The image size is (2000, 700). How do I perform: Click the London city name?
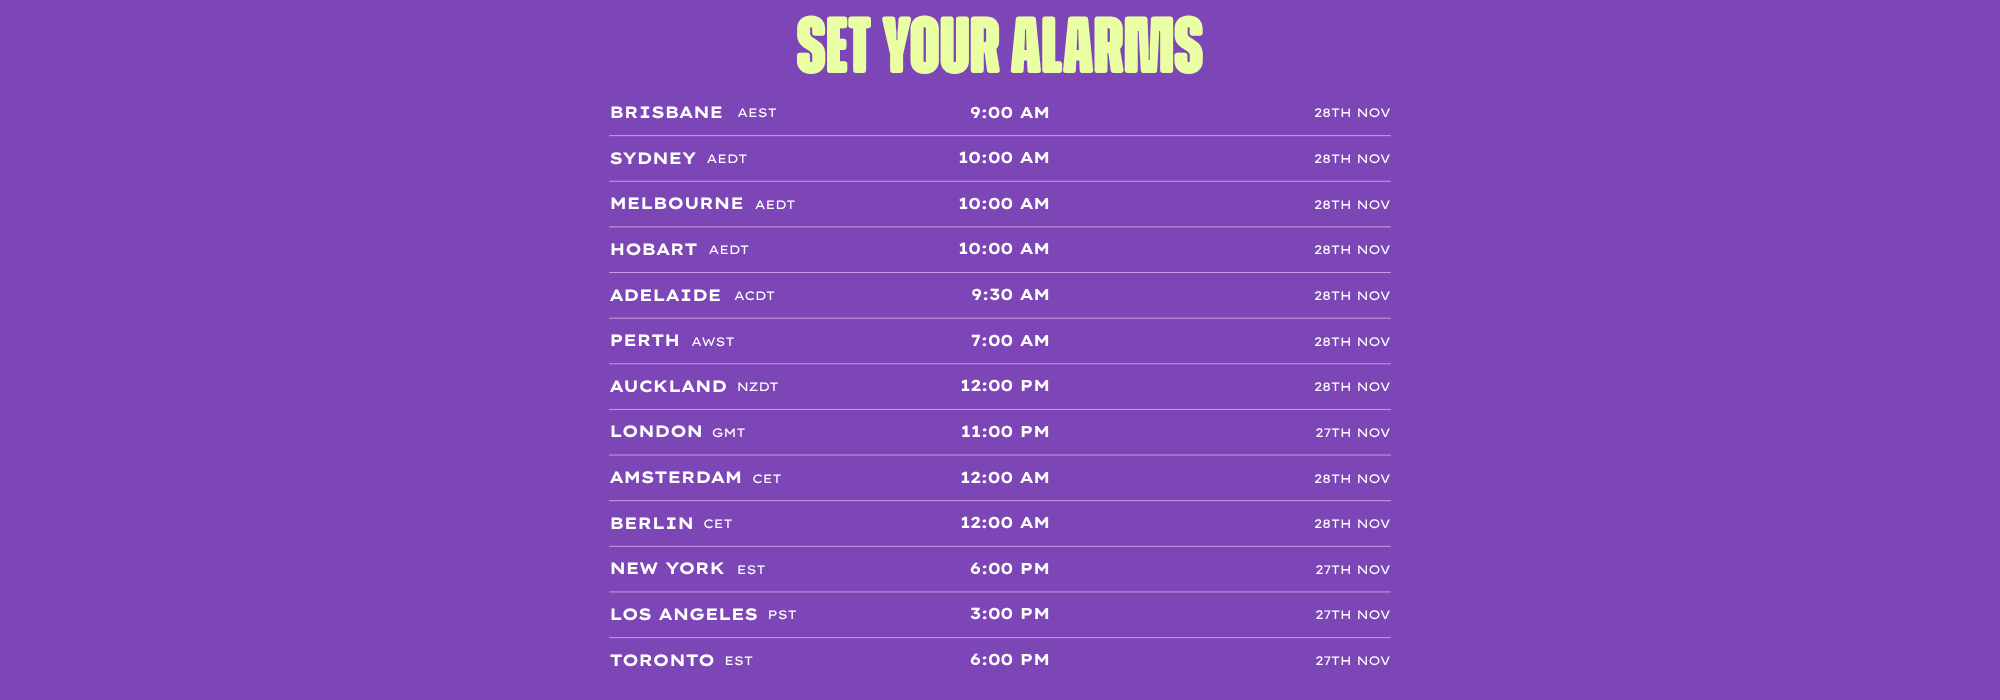coord(655,432)
